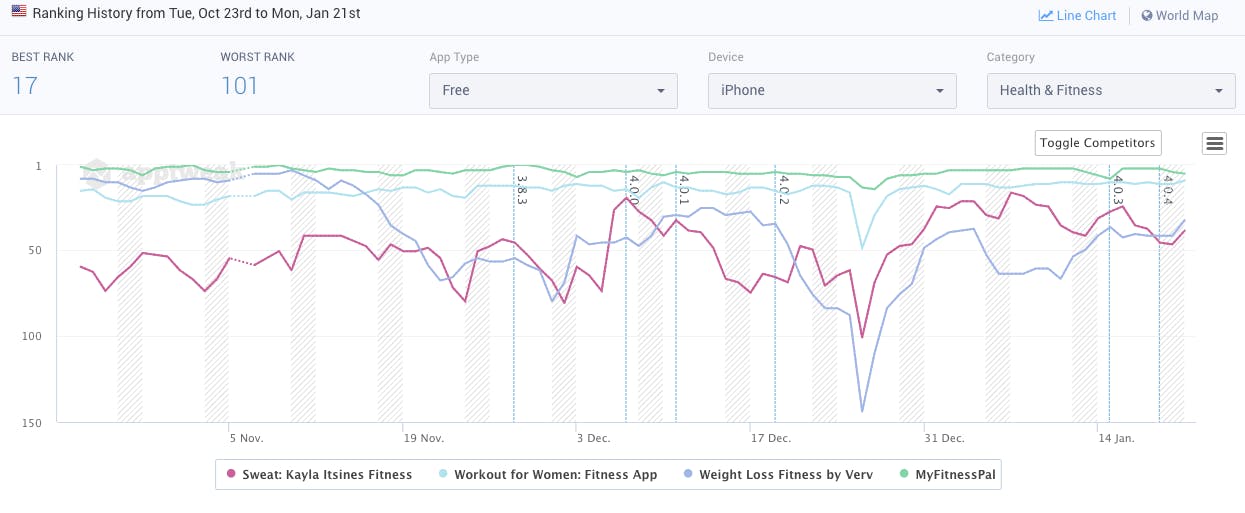Select the 4.0.2 version release marker
The image size is (1245, 513).
pos(775,300)
